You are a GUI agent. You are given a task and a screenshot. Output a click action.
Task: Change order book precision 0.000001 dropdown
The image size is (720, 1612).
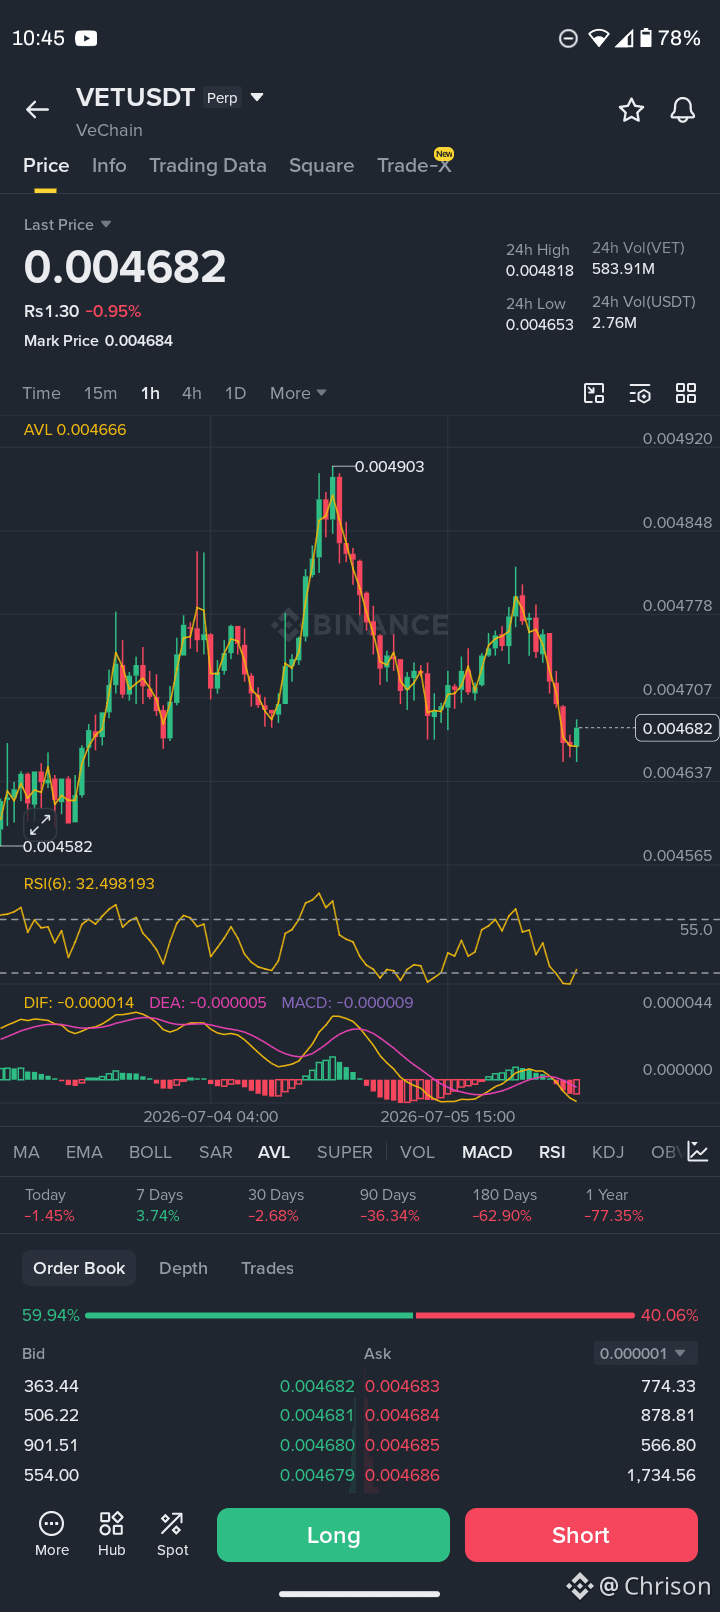pos(646,1353)
